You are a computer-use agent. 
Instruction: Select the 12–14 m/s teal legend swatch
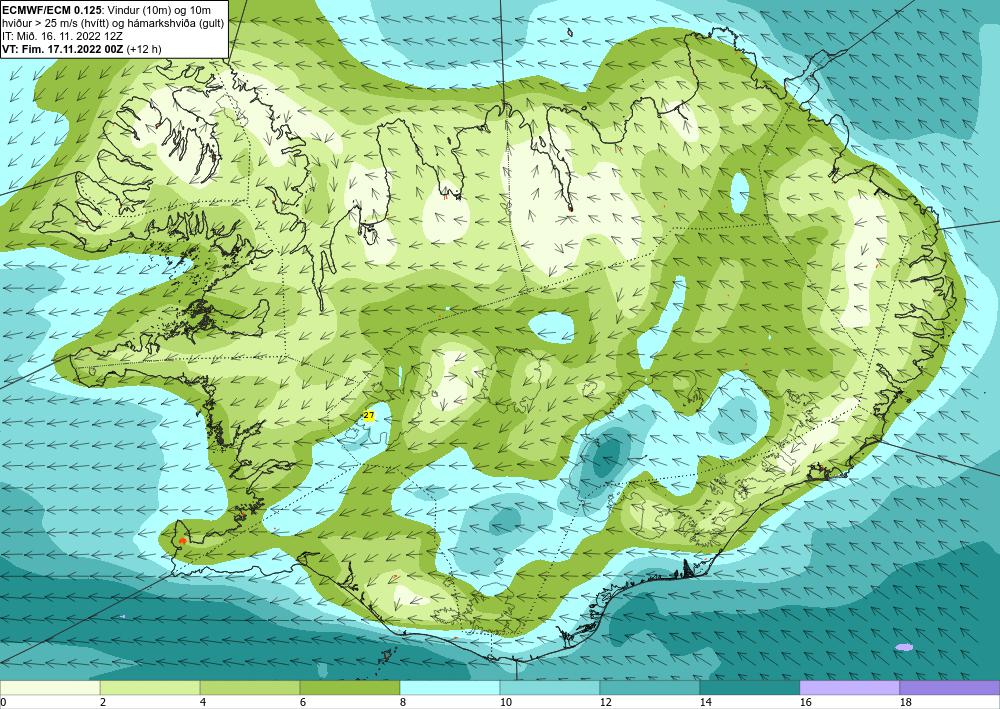(x=650, y=688)
